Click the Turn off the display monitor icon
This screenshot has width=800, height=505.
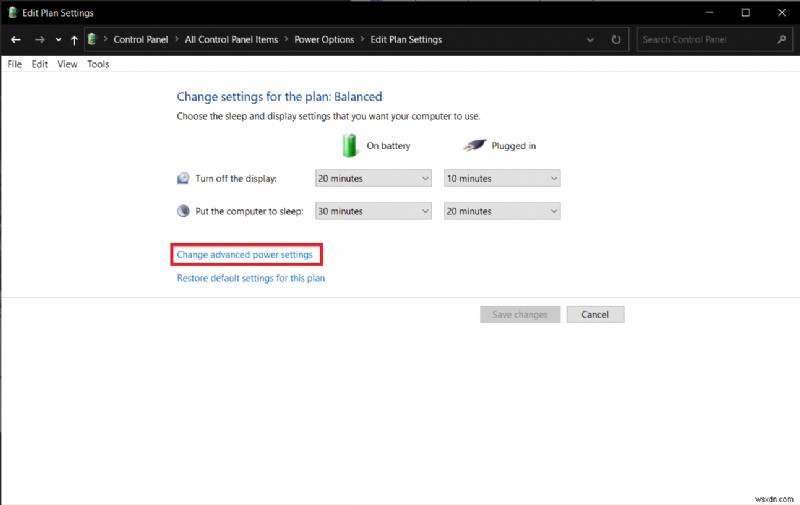point(183,179)
